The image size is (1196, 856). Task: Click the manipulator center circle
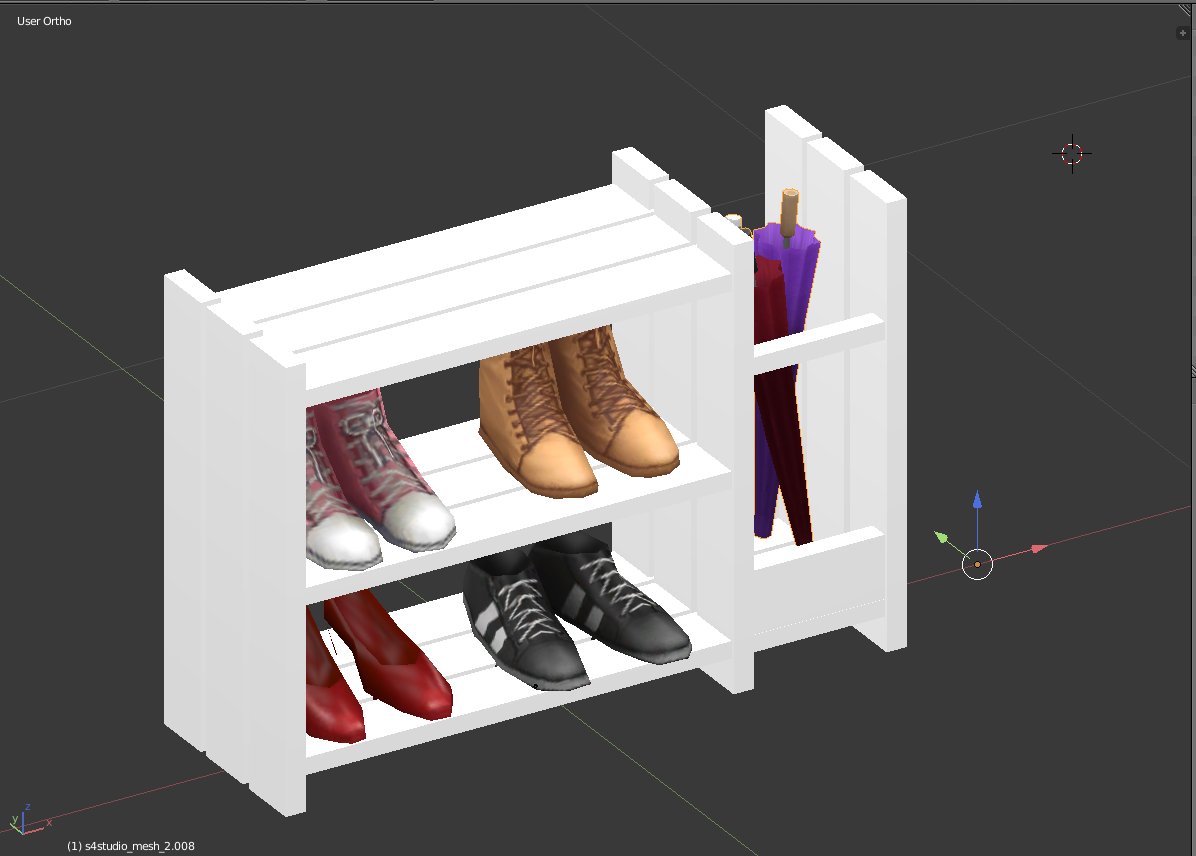[977, 565]
